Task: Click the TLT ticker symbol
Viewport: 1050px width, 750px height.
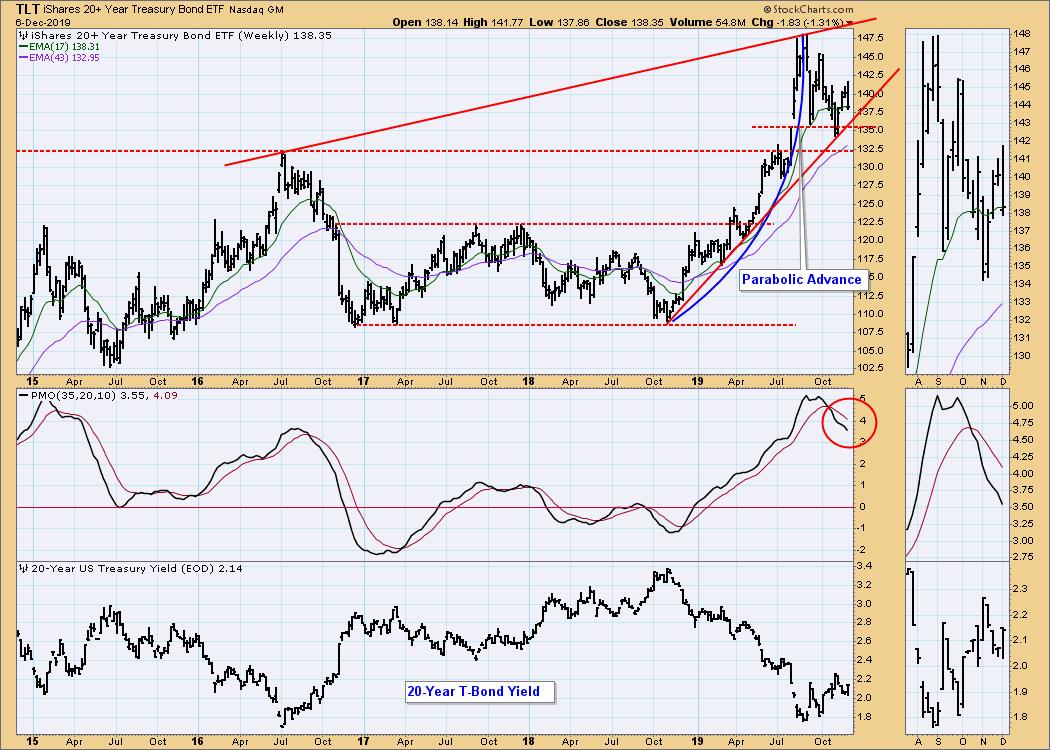Action: point(29,9)
